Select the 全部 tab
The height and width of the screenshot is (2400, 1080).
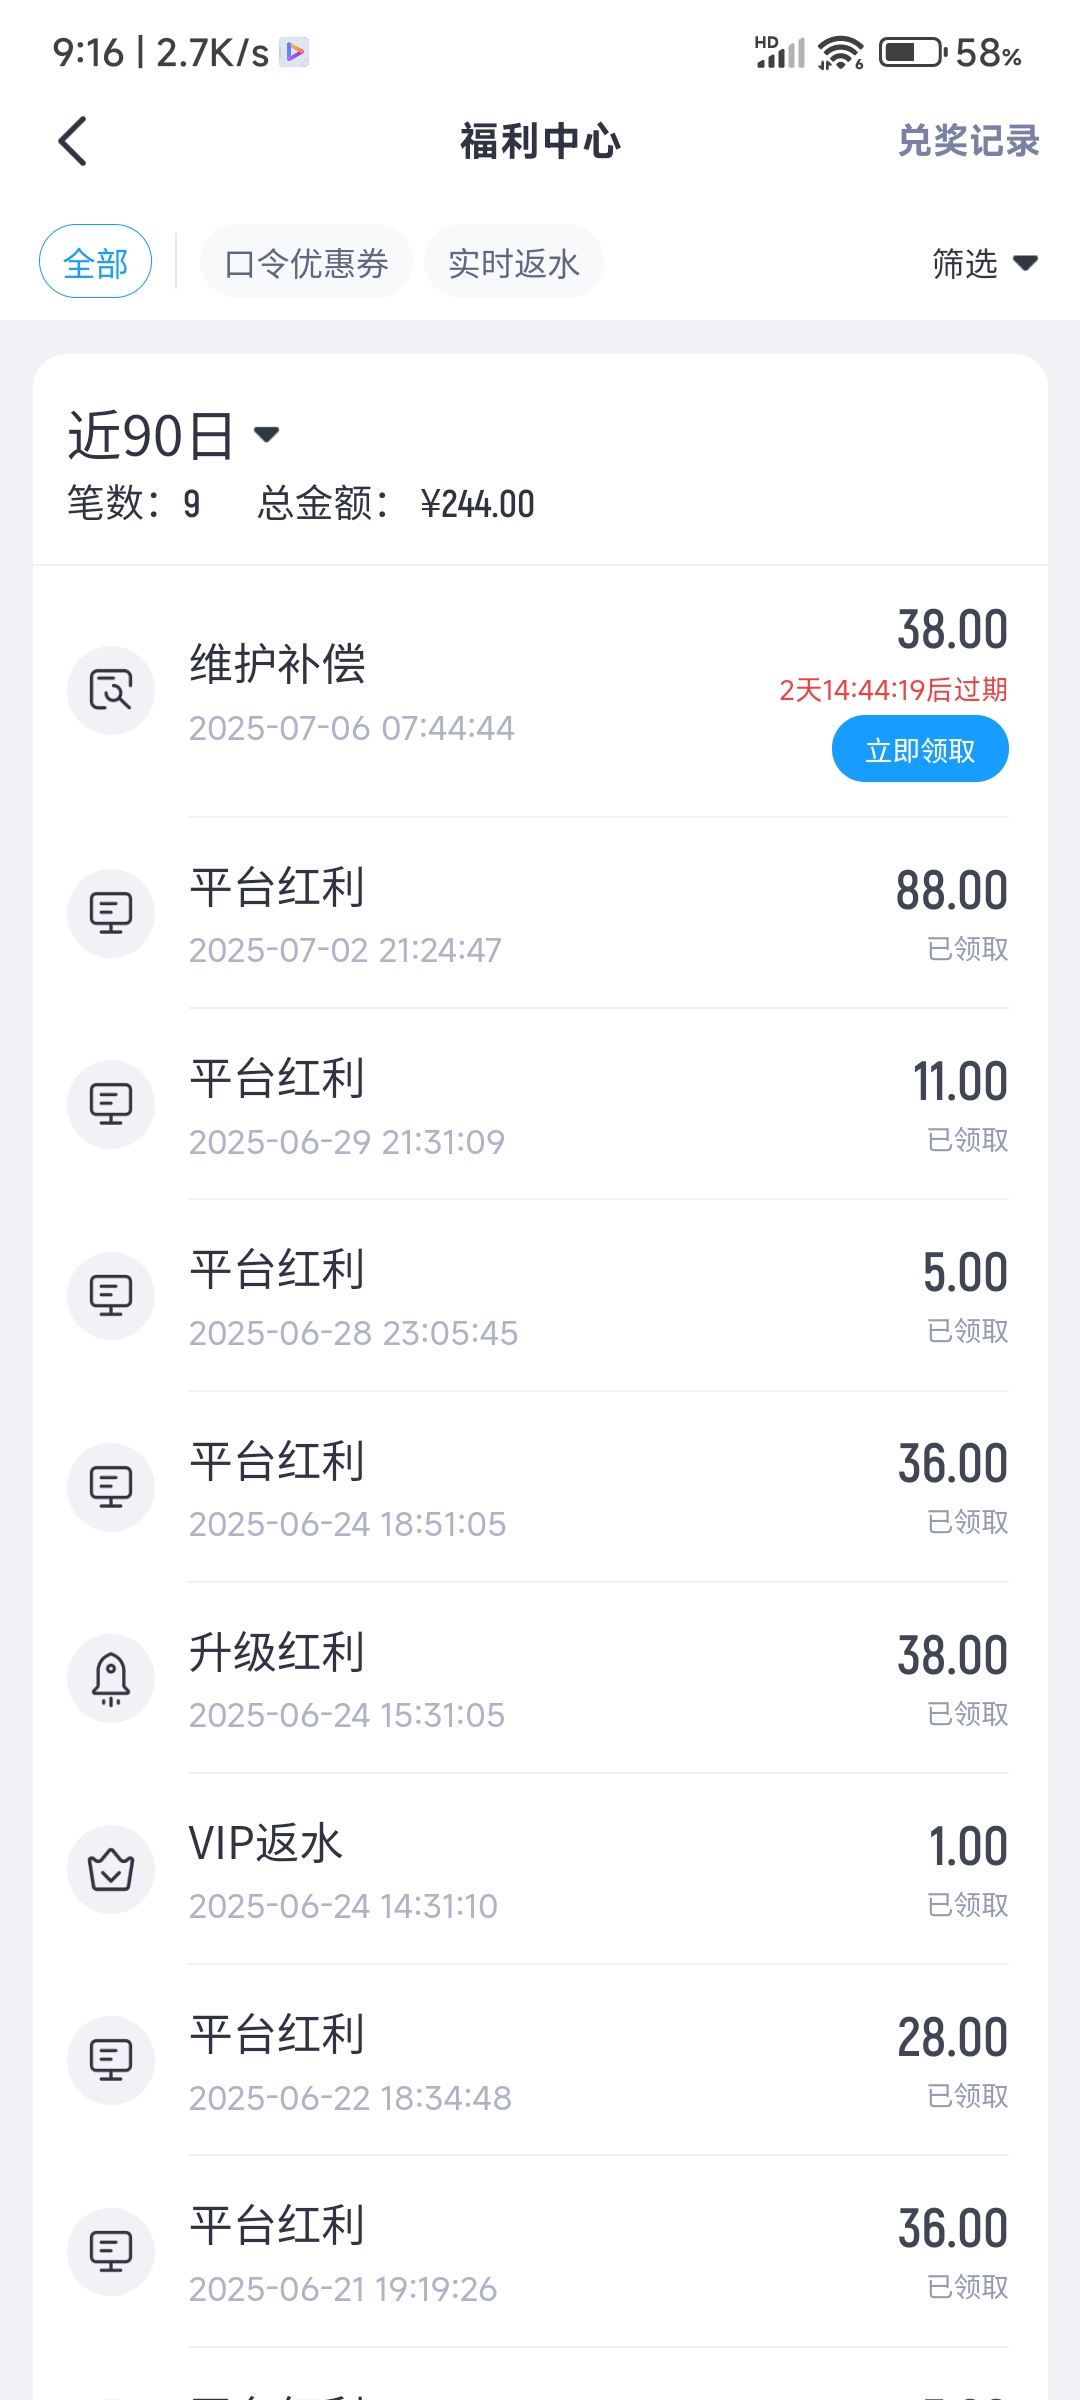coord(95,262)
